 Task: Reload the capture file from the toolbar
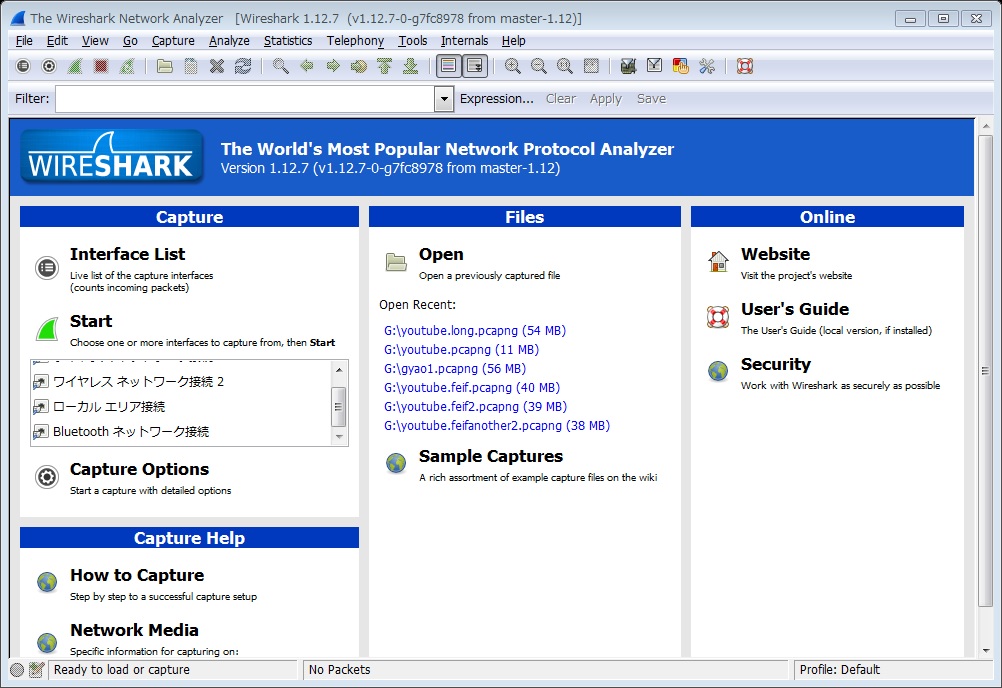pyautogui.click(x=243, y=66)
